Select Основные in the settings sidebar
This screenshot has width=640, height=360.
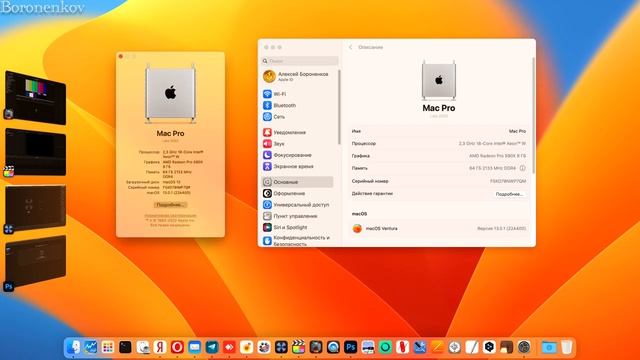tap(297, 182)
